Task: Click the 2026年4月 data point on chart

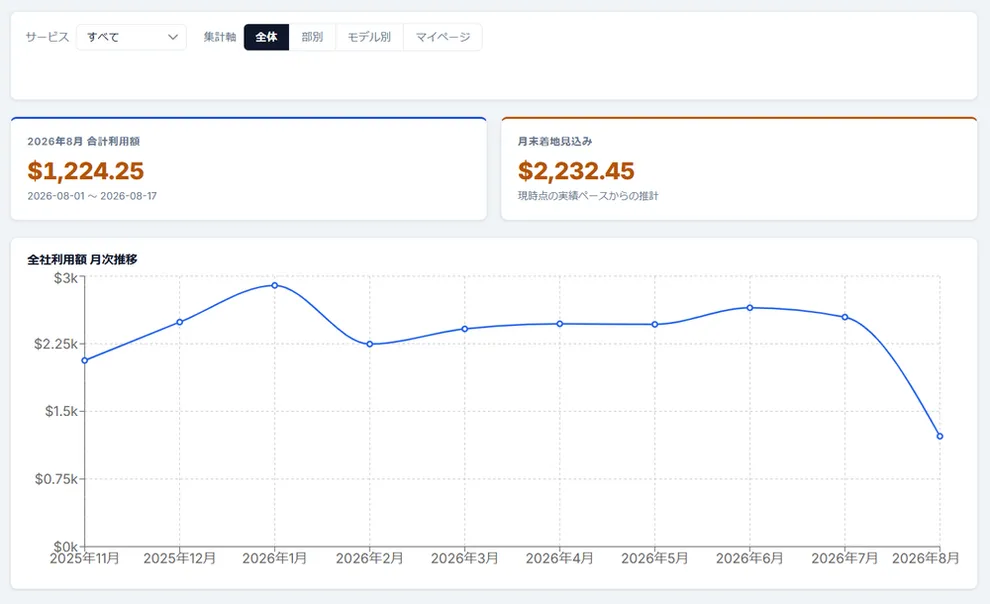Action: tap(560, 324)
